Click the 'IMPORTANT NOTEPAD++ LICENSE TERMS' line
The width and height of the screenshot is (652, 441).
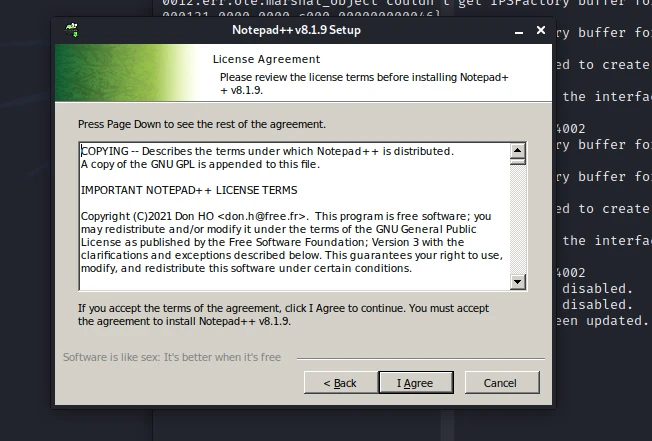[x=188, y=190]
